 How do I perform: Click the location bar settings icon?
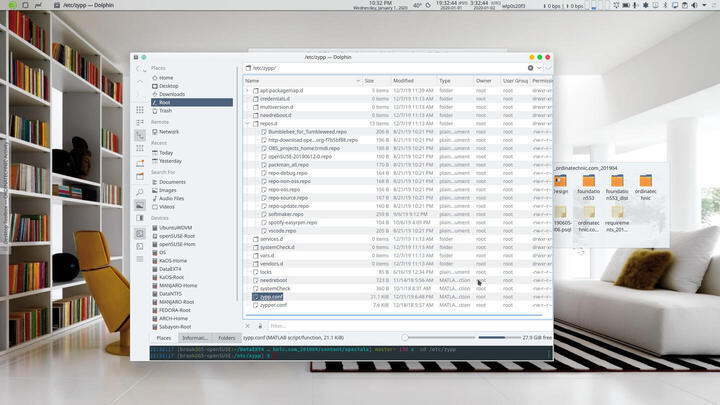(x=530, y=68)
